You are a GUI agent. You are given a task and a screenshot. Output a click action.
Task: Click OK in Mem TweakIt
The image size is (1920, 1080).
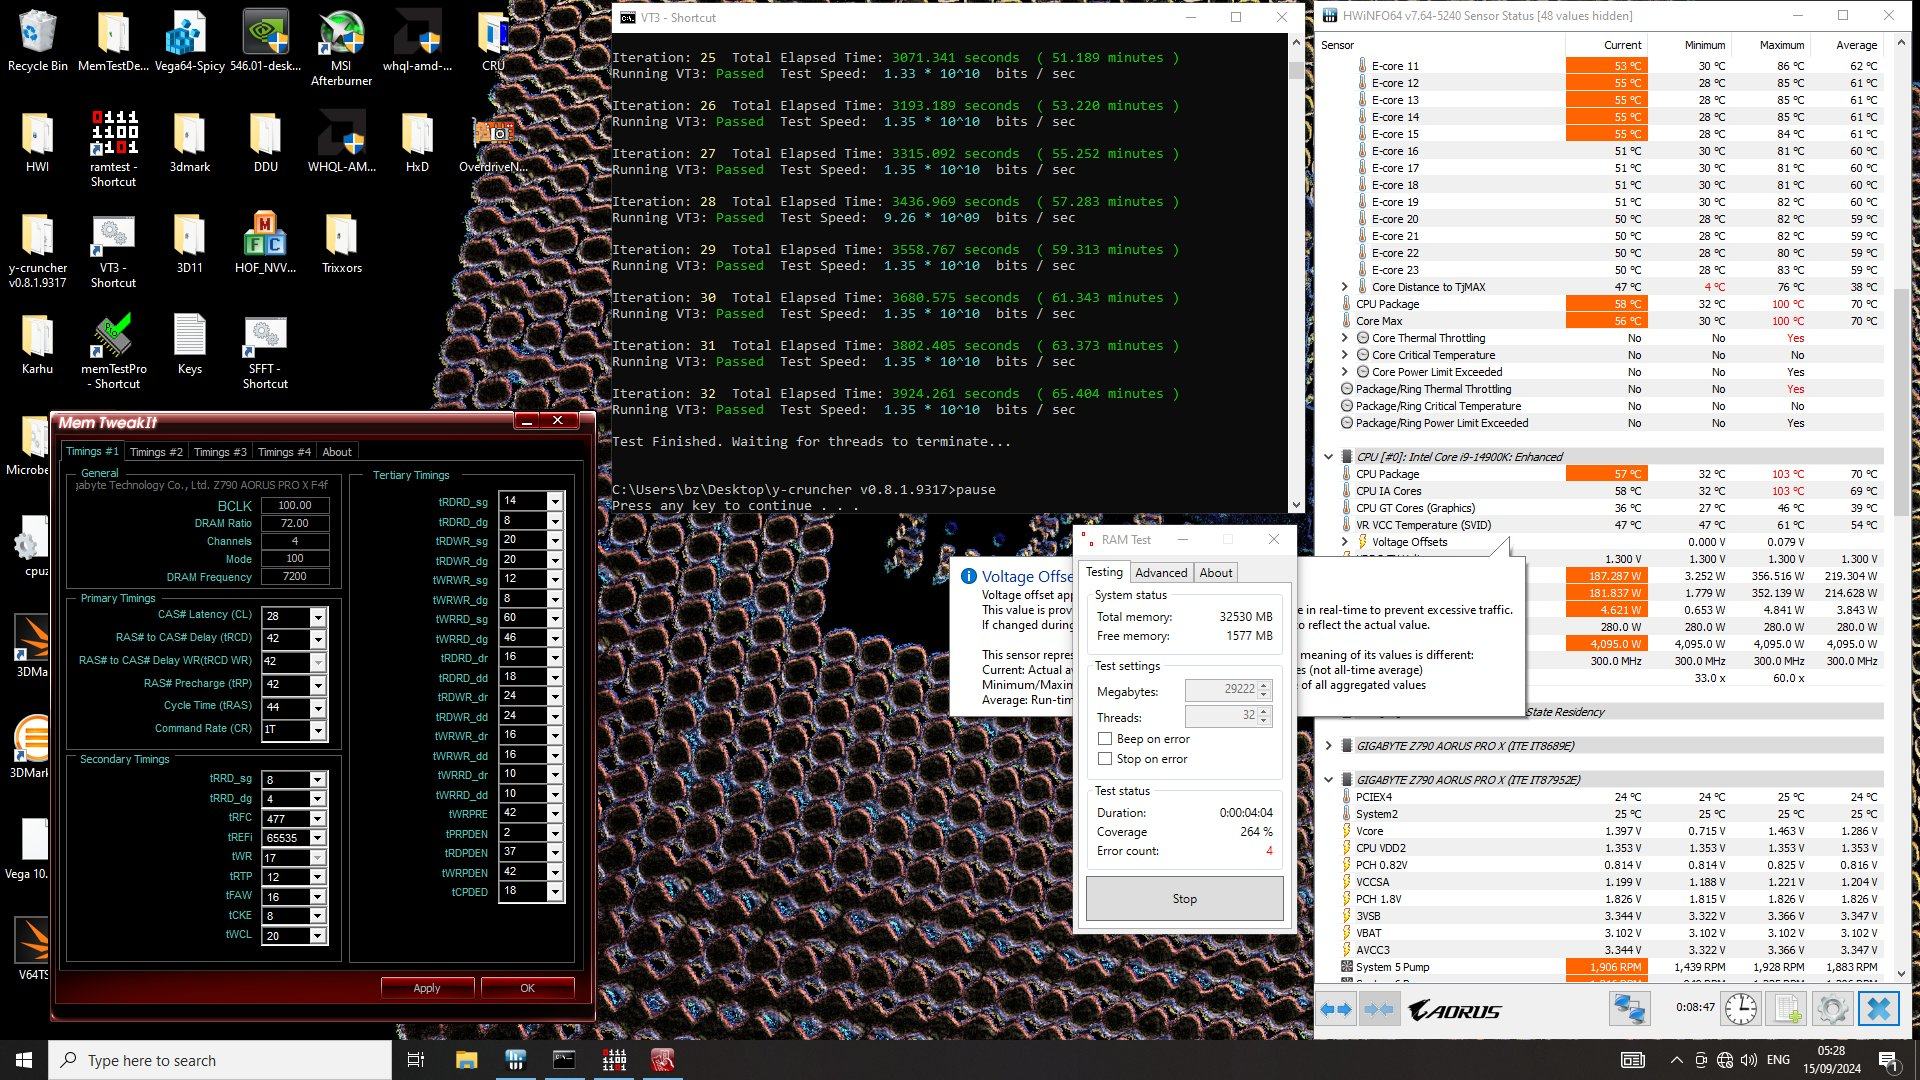click(x=527, y=988)
